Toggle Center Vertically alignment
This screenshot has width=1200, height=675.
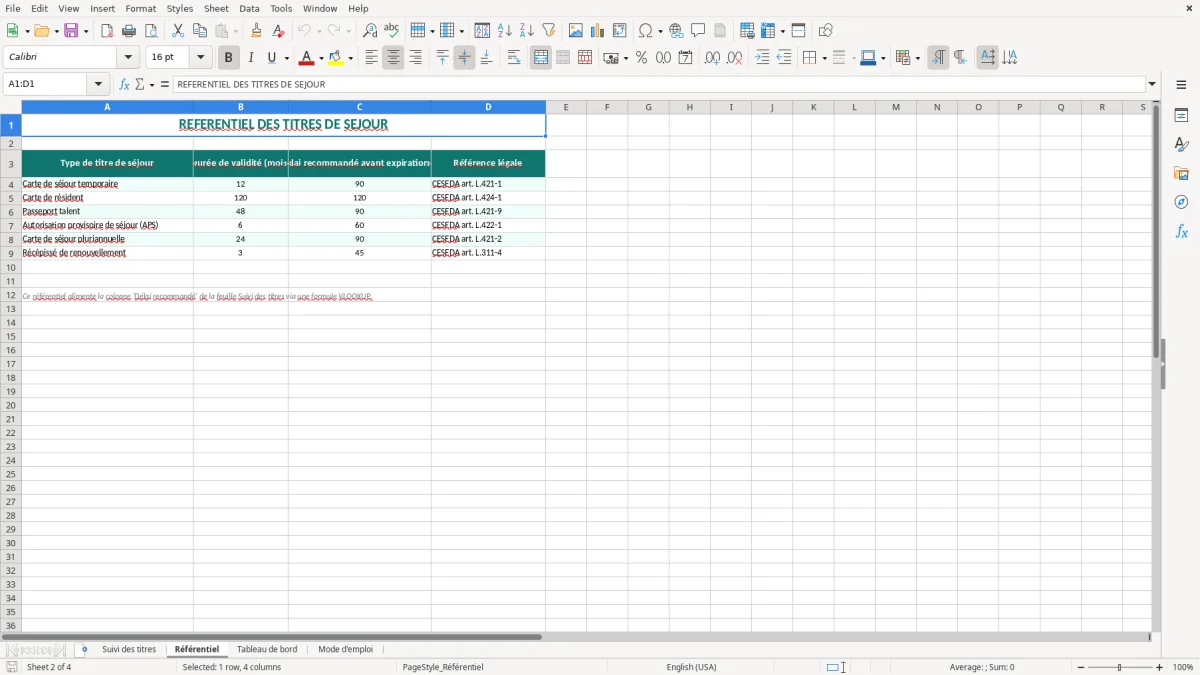pos(464,58)
